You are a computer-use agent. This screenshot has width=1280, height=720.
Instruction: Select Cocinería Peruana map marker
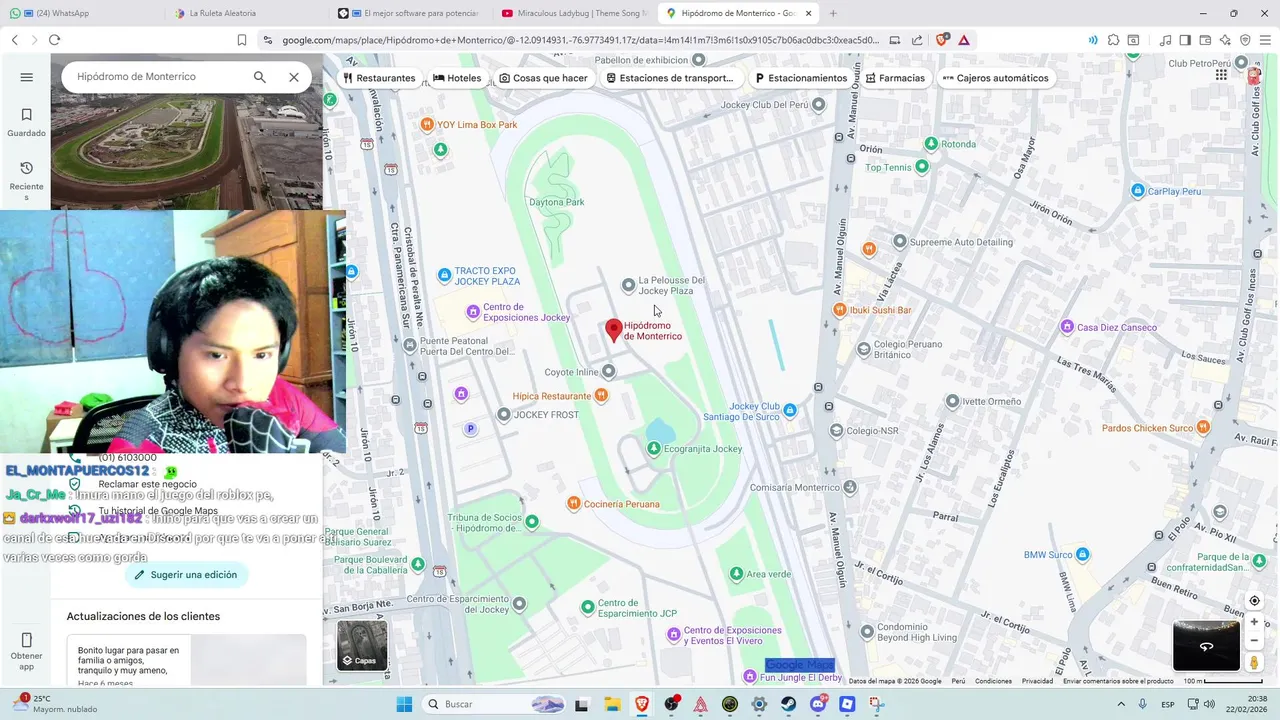[x=573, y=504]
